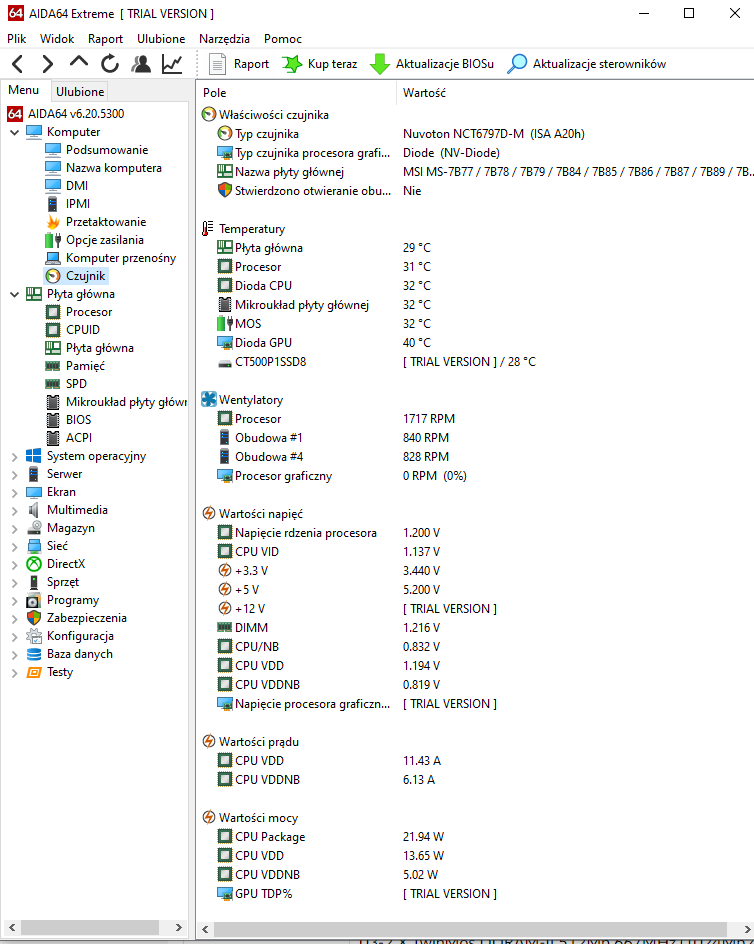Click the lightning icon next to Wartości napięć

click(x=208, y=514)
